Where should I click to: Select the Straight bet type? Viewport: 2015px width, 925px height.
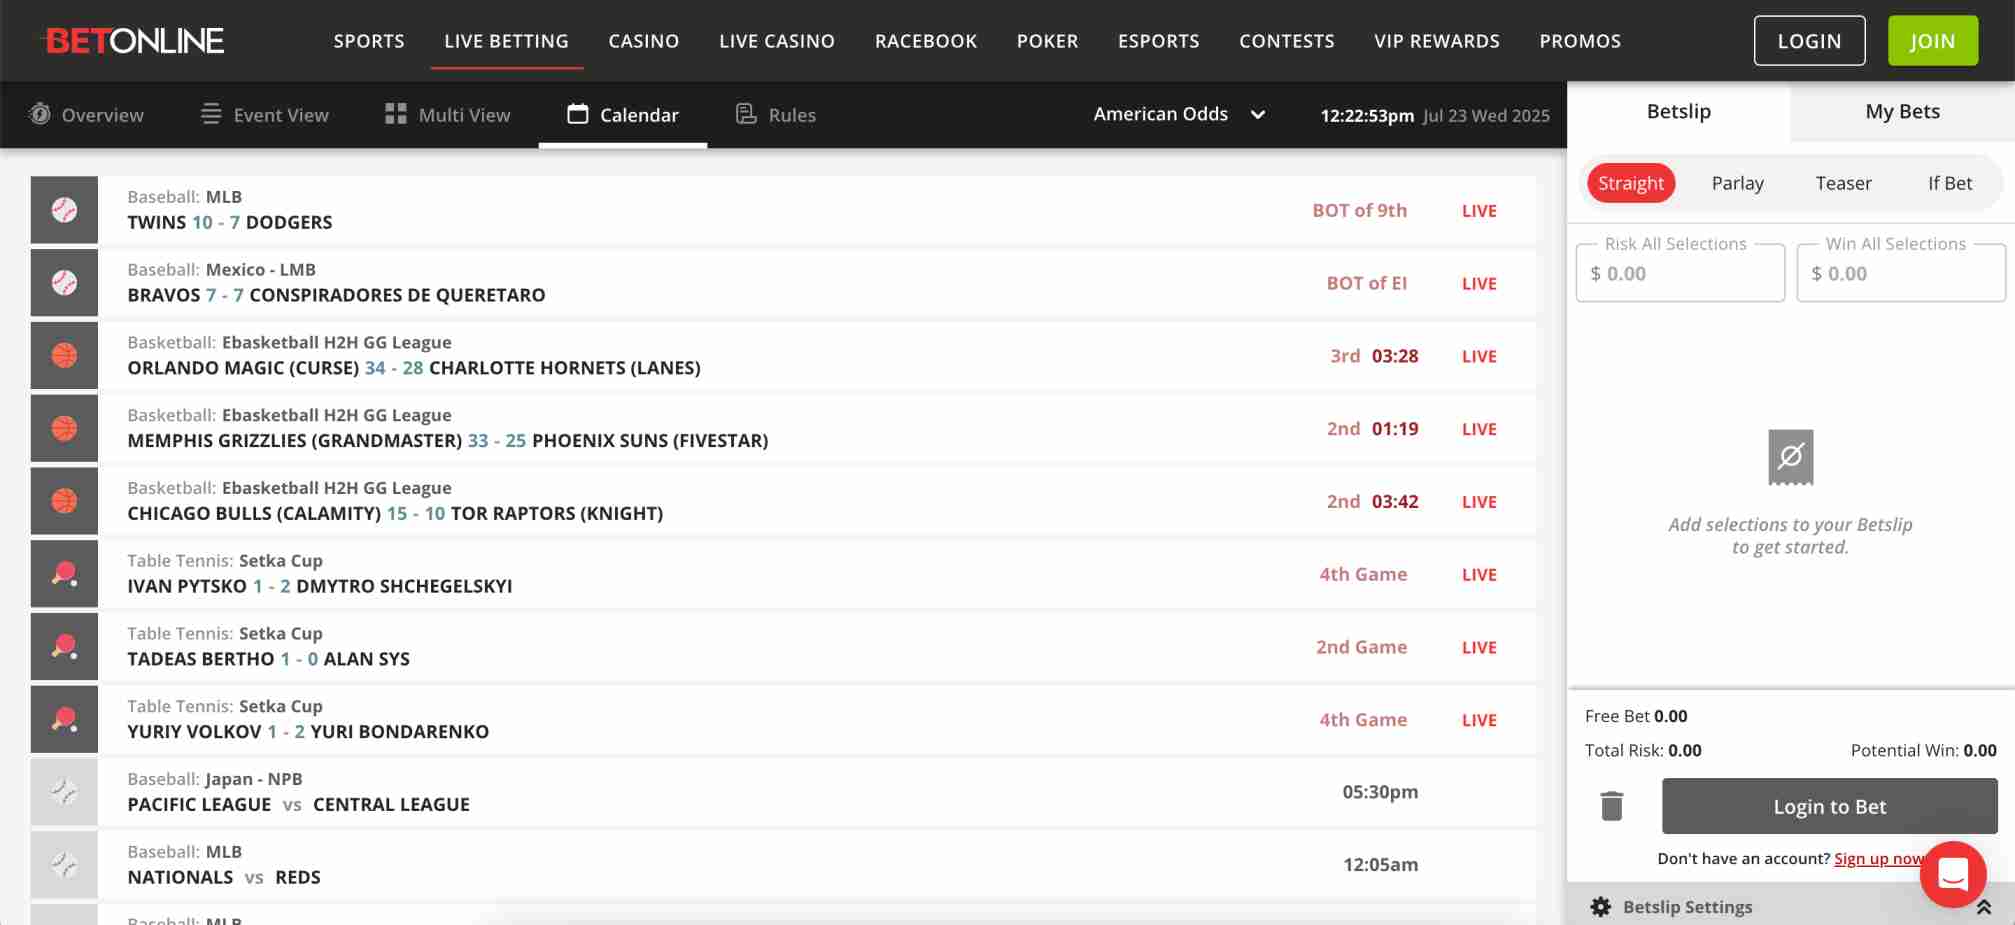pyautogui.click(x=1631, y=183)
